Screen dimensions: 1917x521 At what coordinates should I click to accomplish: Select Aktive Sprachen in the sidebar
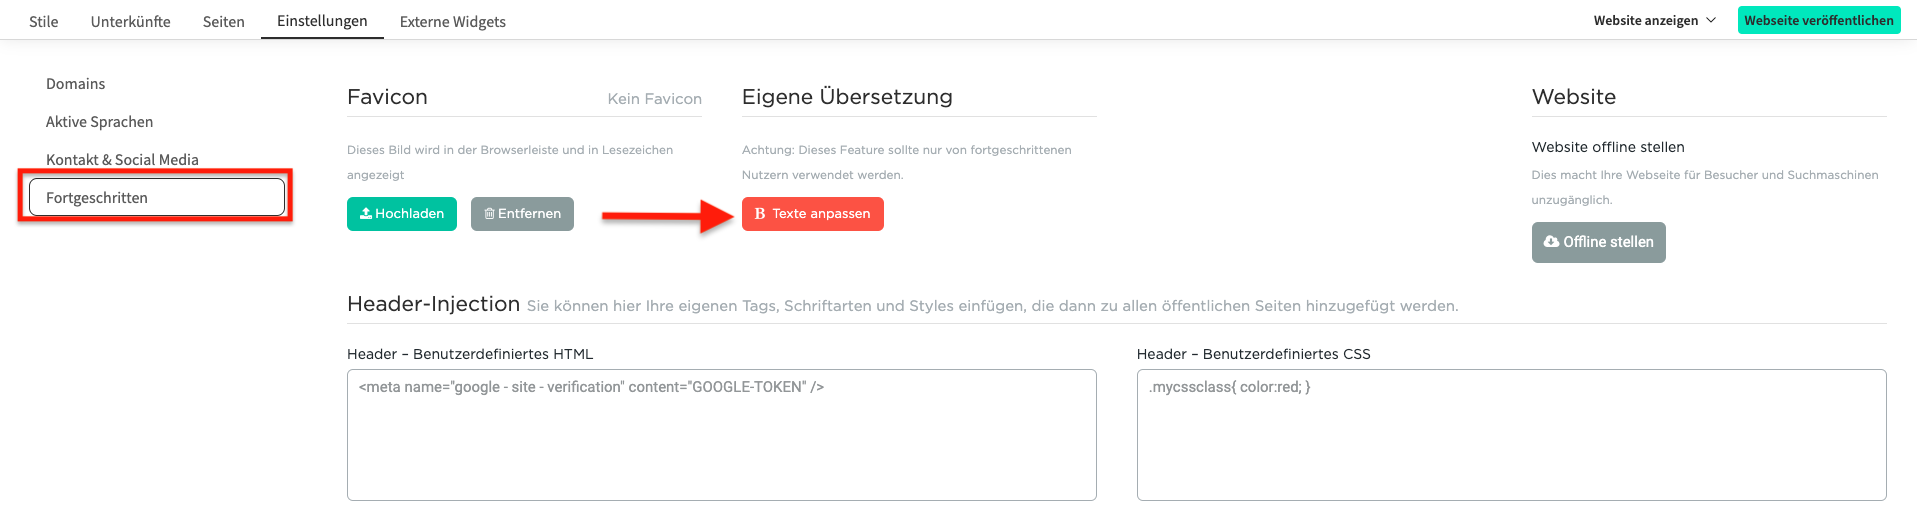coord(99,122)
